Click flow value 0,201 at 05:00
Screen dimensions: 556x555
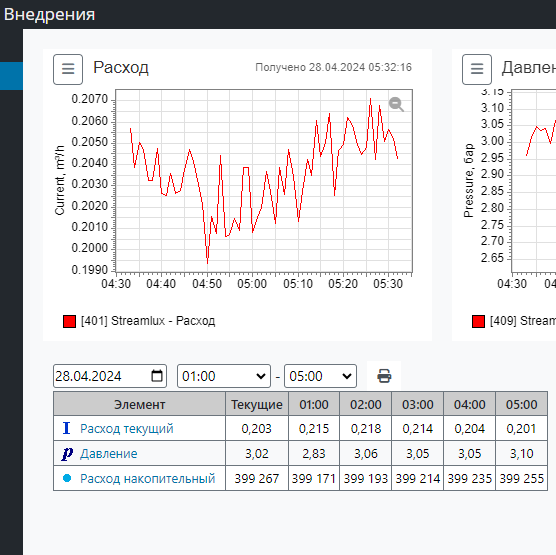click(x=521, y=429)
